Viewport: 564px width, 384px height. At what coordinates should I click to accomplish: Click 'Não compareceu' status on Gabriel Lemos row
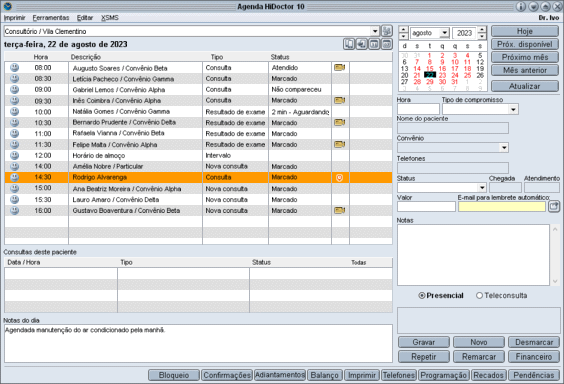pyautogui.click(x=296, y=90)
